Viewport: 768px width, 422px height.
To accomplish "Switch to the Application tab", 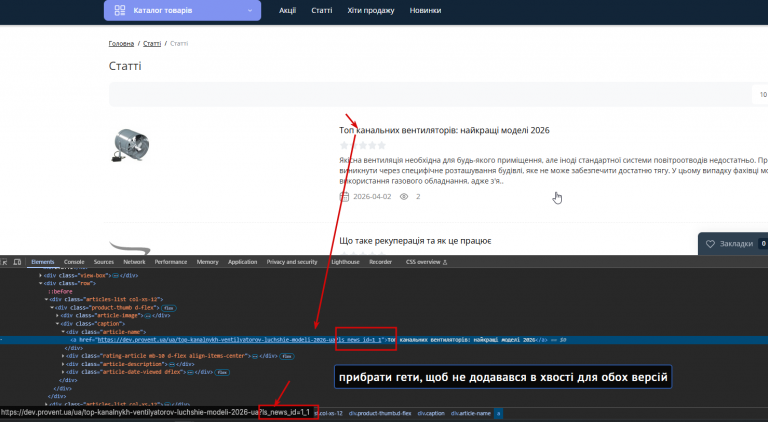I will (x=242, y=262).
